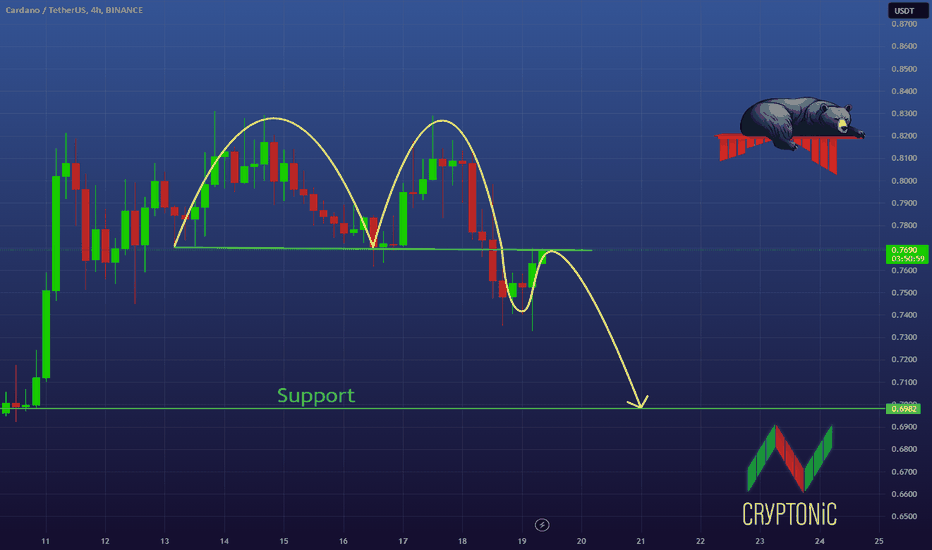Click date label 13 on time axis

[x=165, y=541]
